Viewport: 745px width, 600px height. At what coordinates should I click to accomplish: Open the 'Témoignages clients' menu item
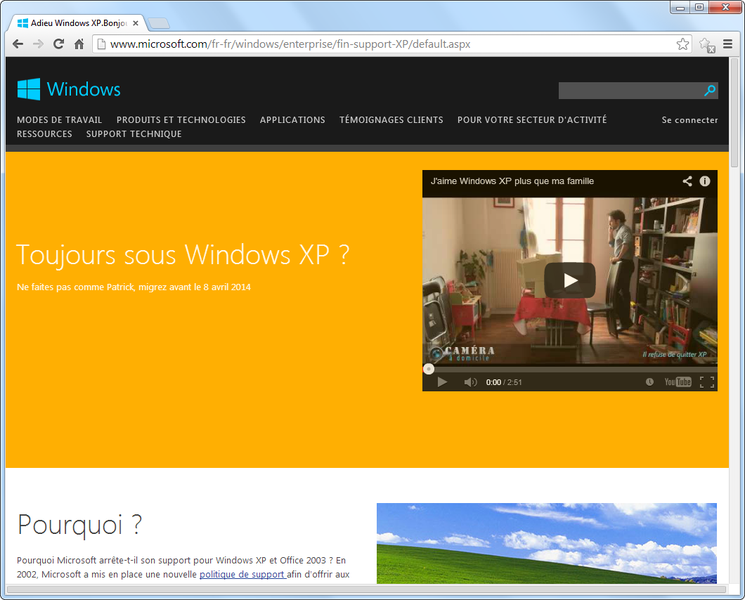coord(391,120)
